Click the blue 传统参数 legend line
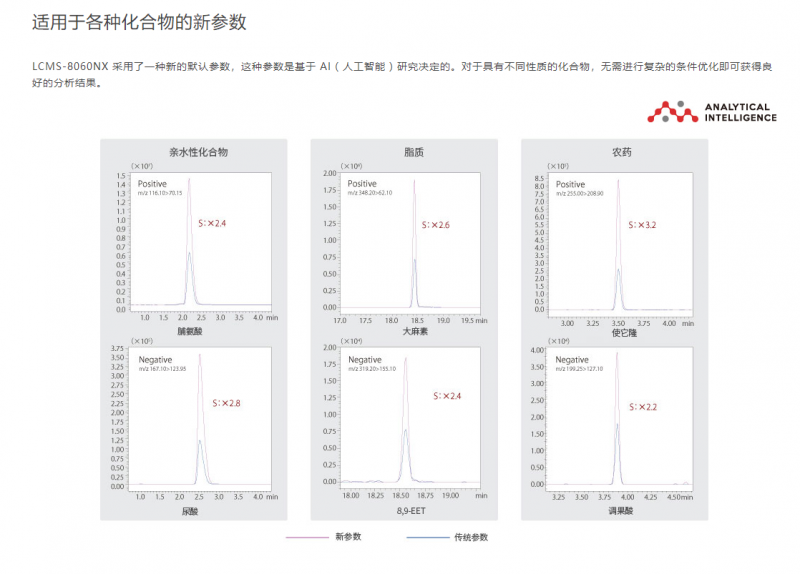 [429, 537]
